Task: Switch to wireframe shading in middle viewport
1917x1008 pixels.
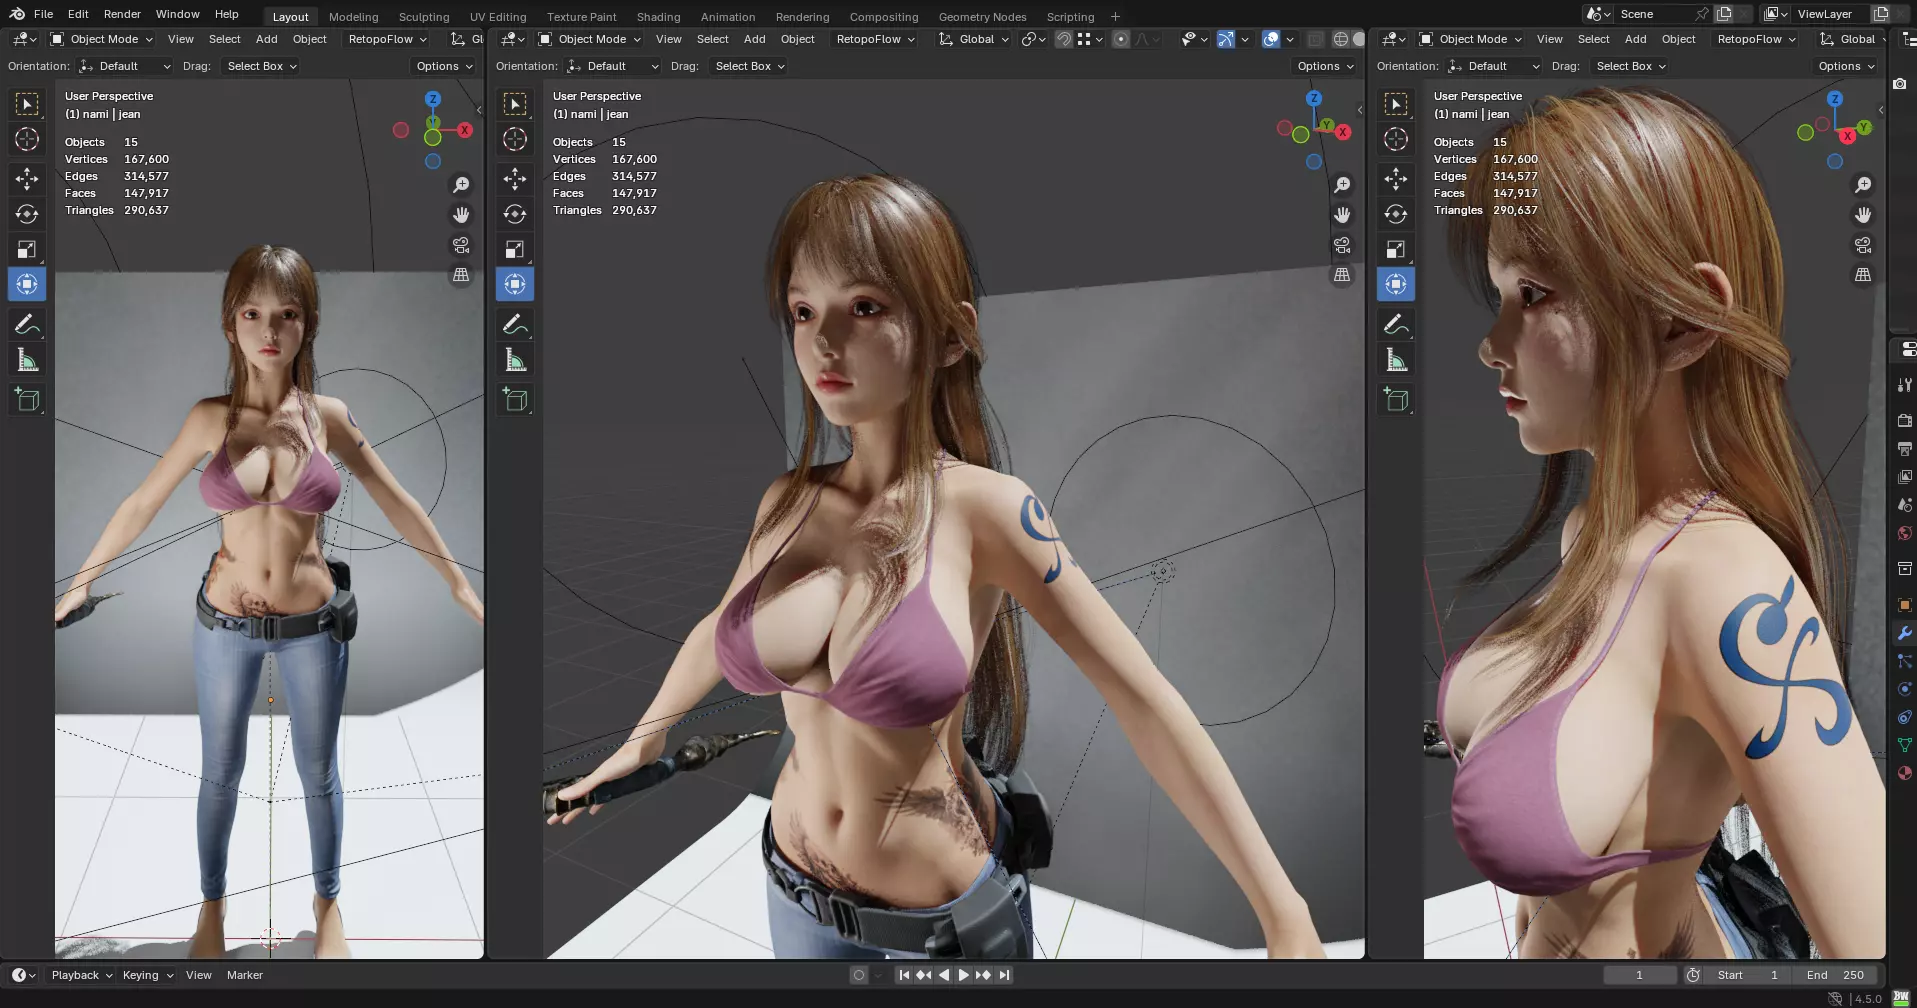Action: click(x=1341, y=39)
